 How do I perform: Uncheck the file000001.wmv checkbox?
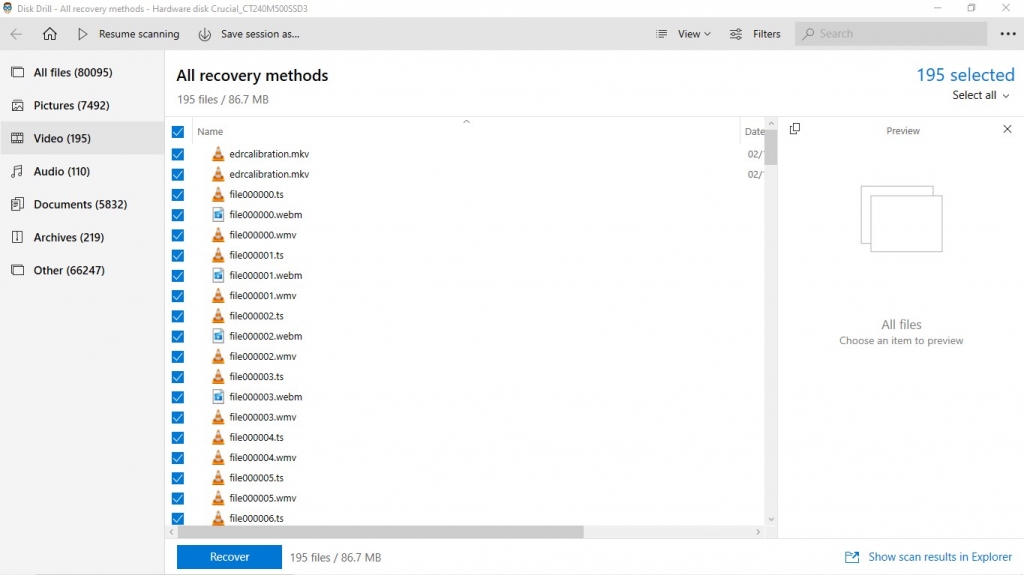pos(178,296)
